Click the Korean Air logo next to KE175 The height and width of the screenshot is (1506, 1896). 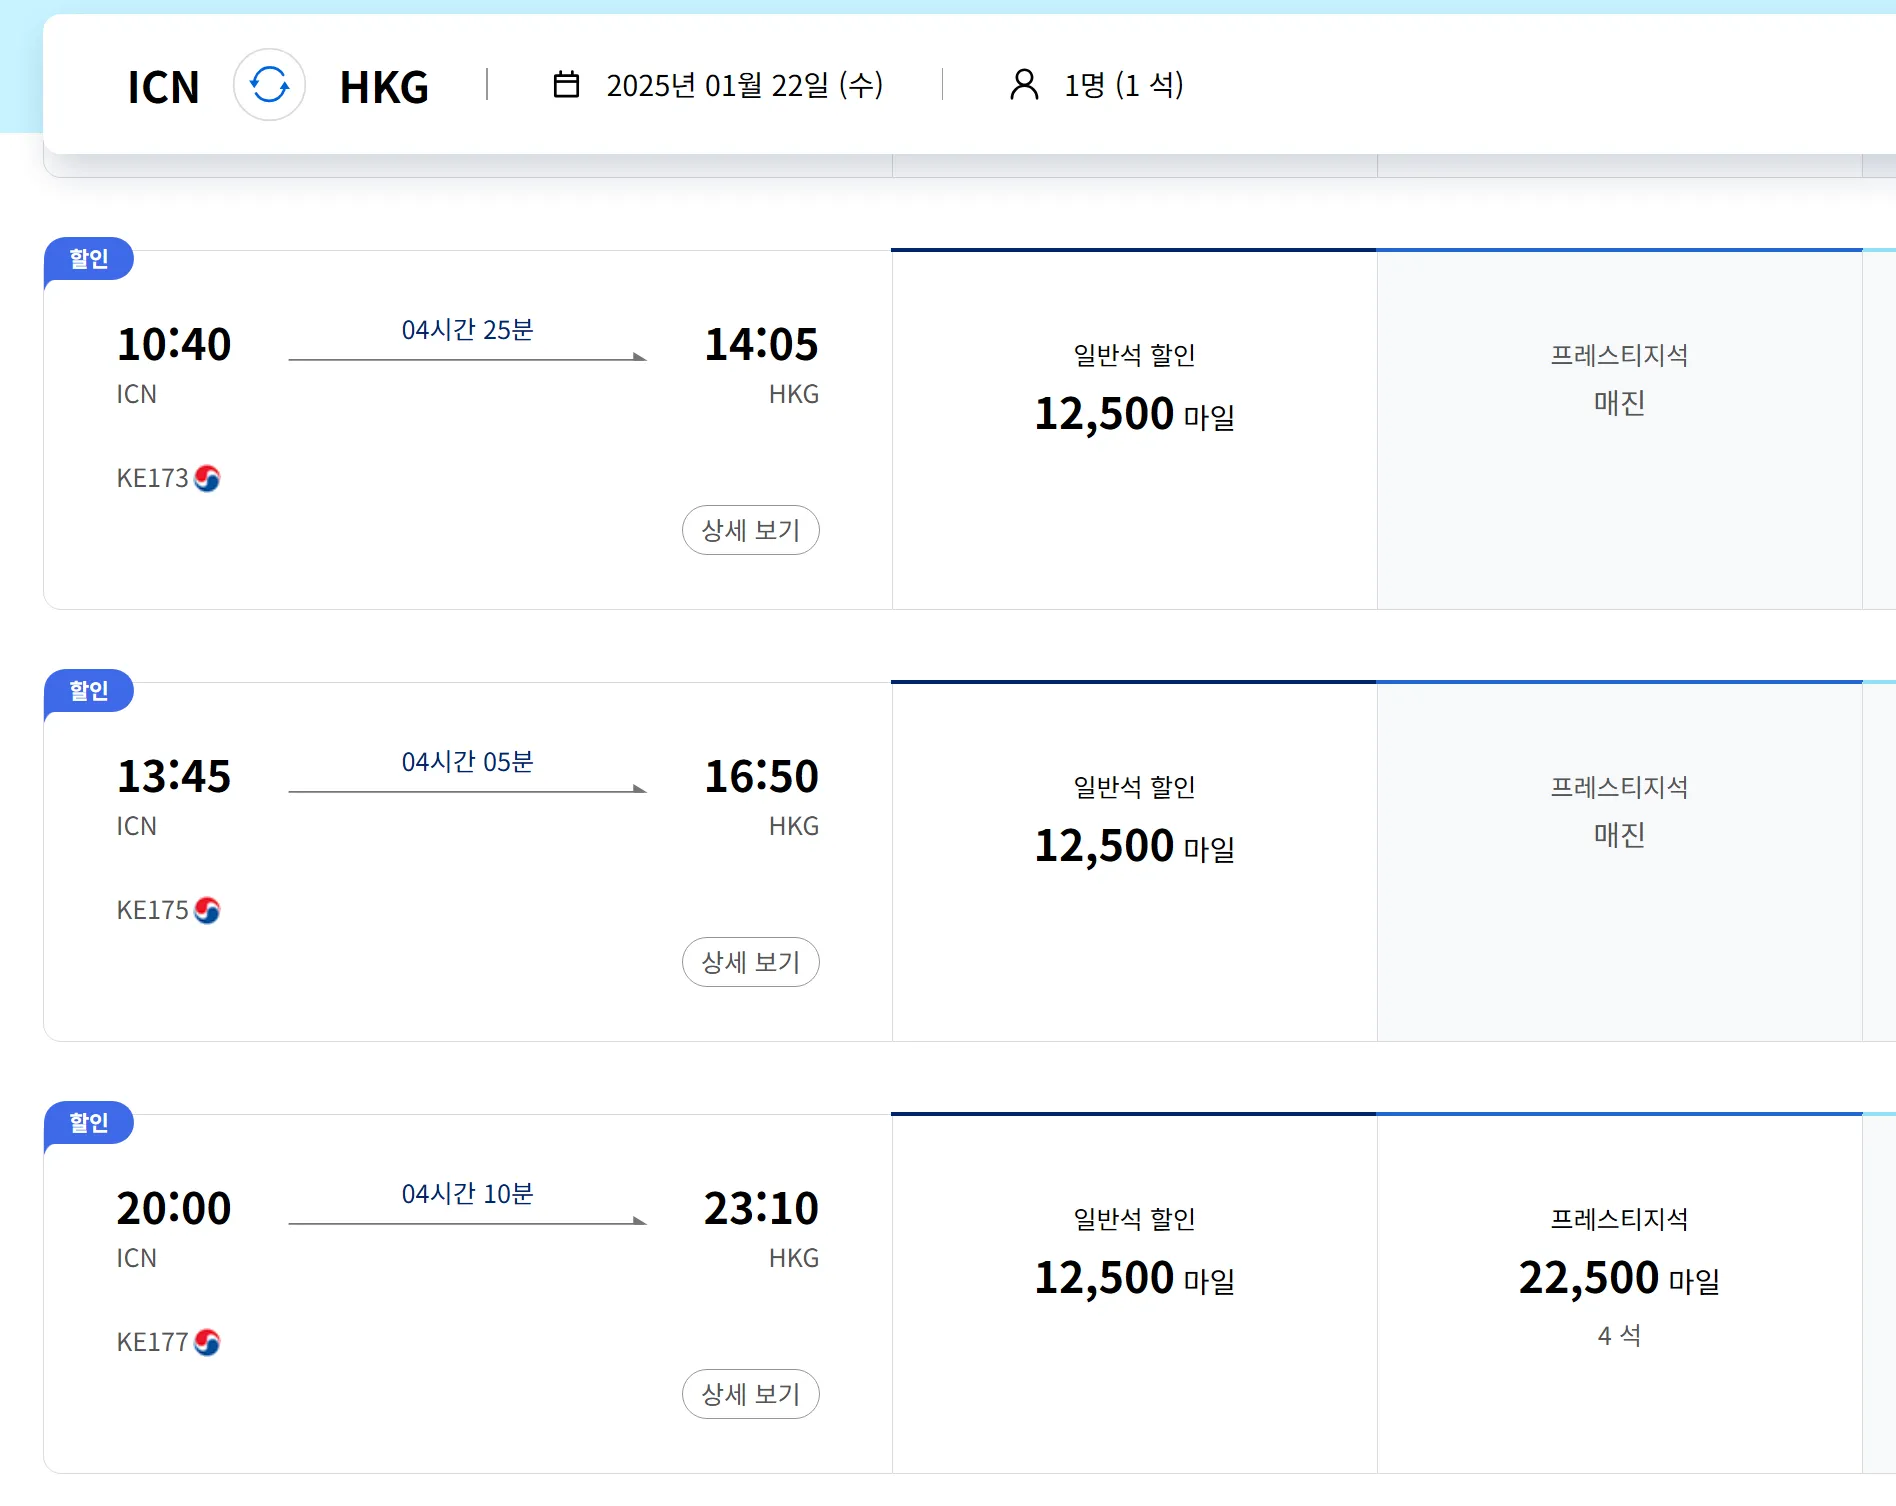(x=207, y=911)
